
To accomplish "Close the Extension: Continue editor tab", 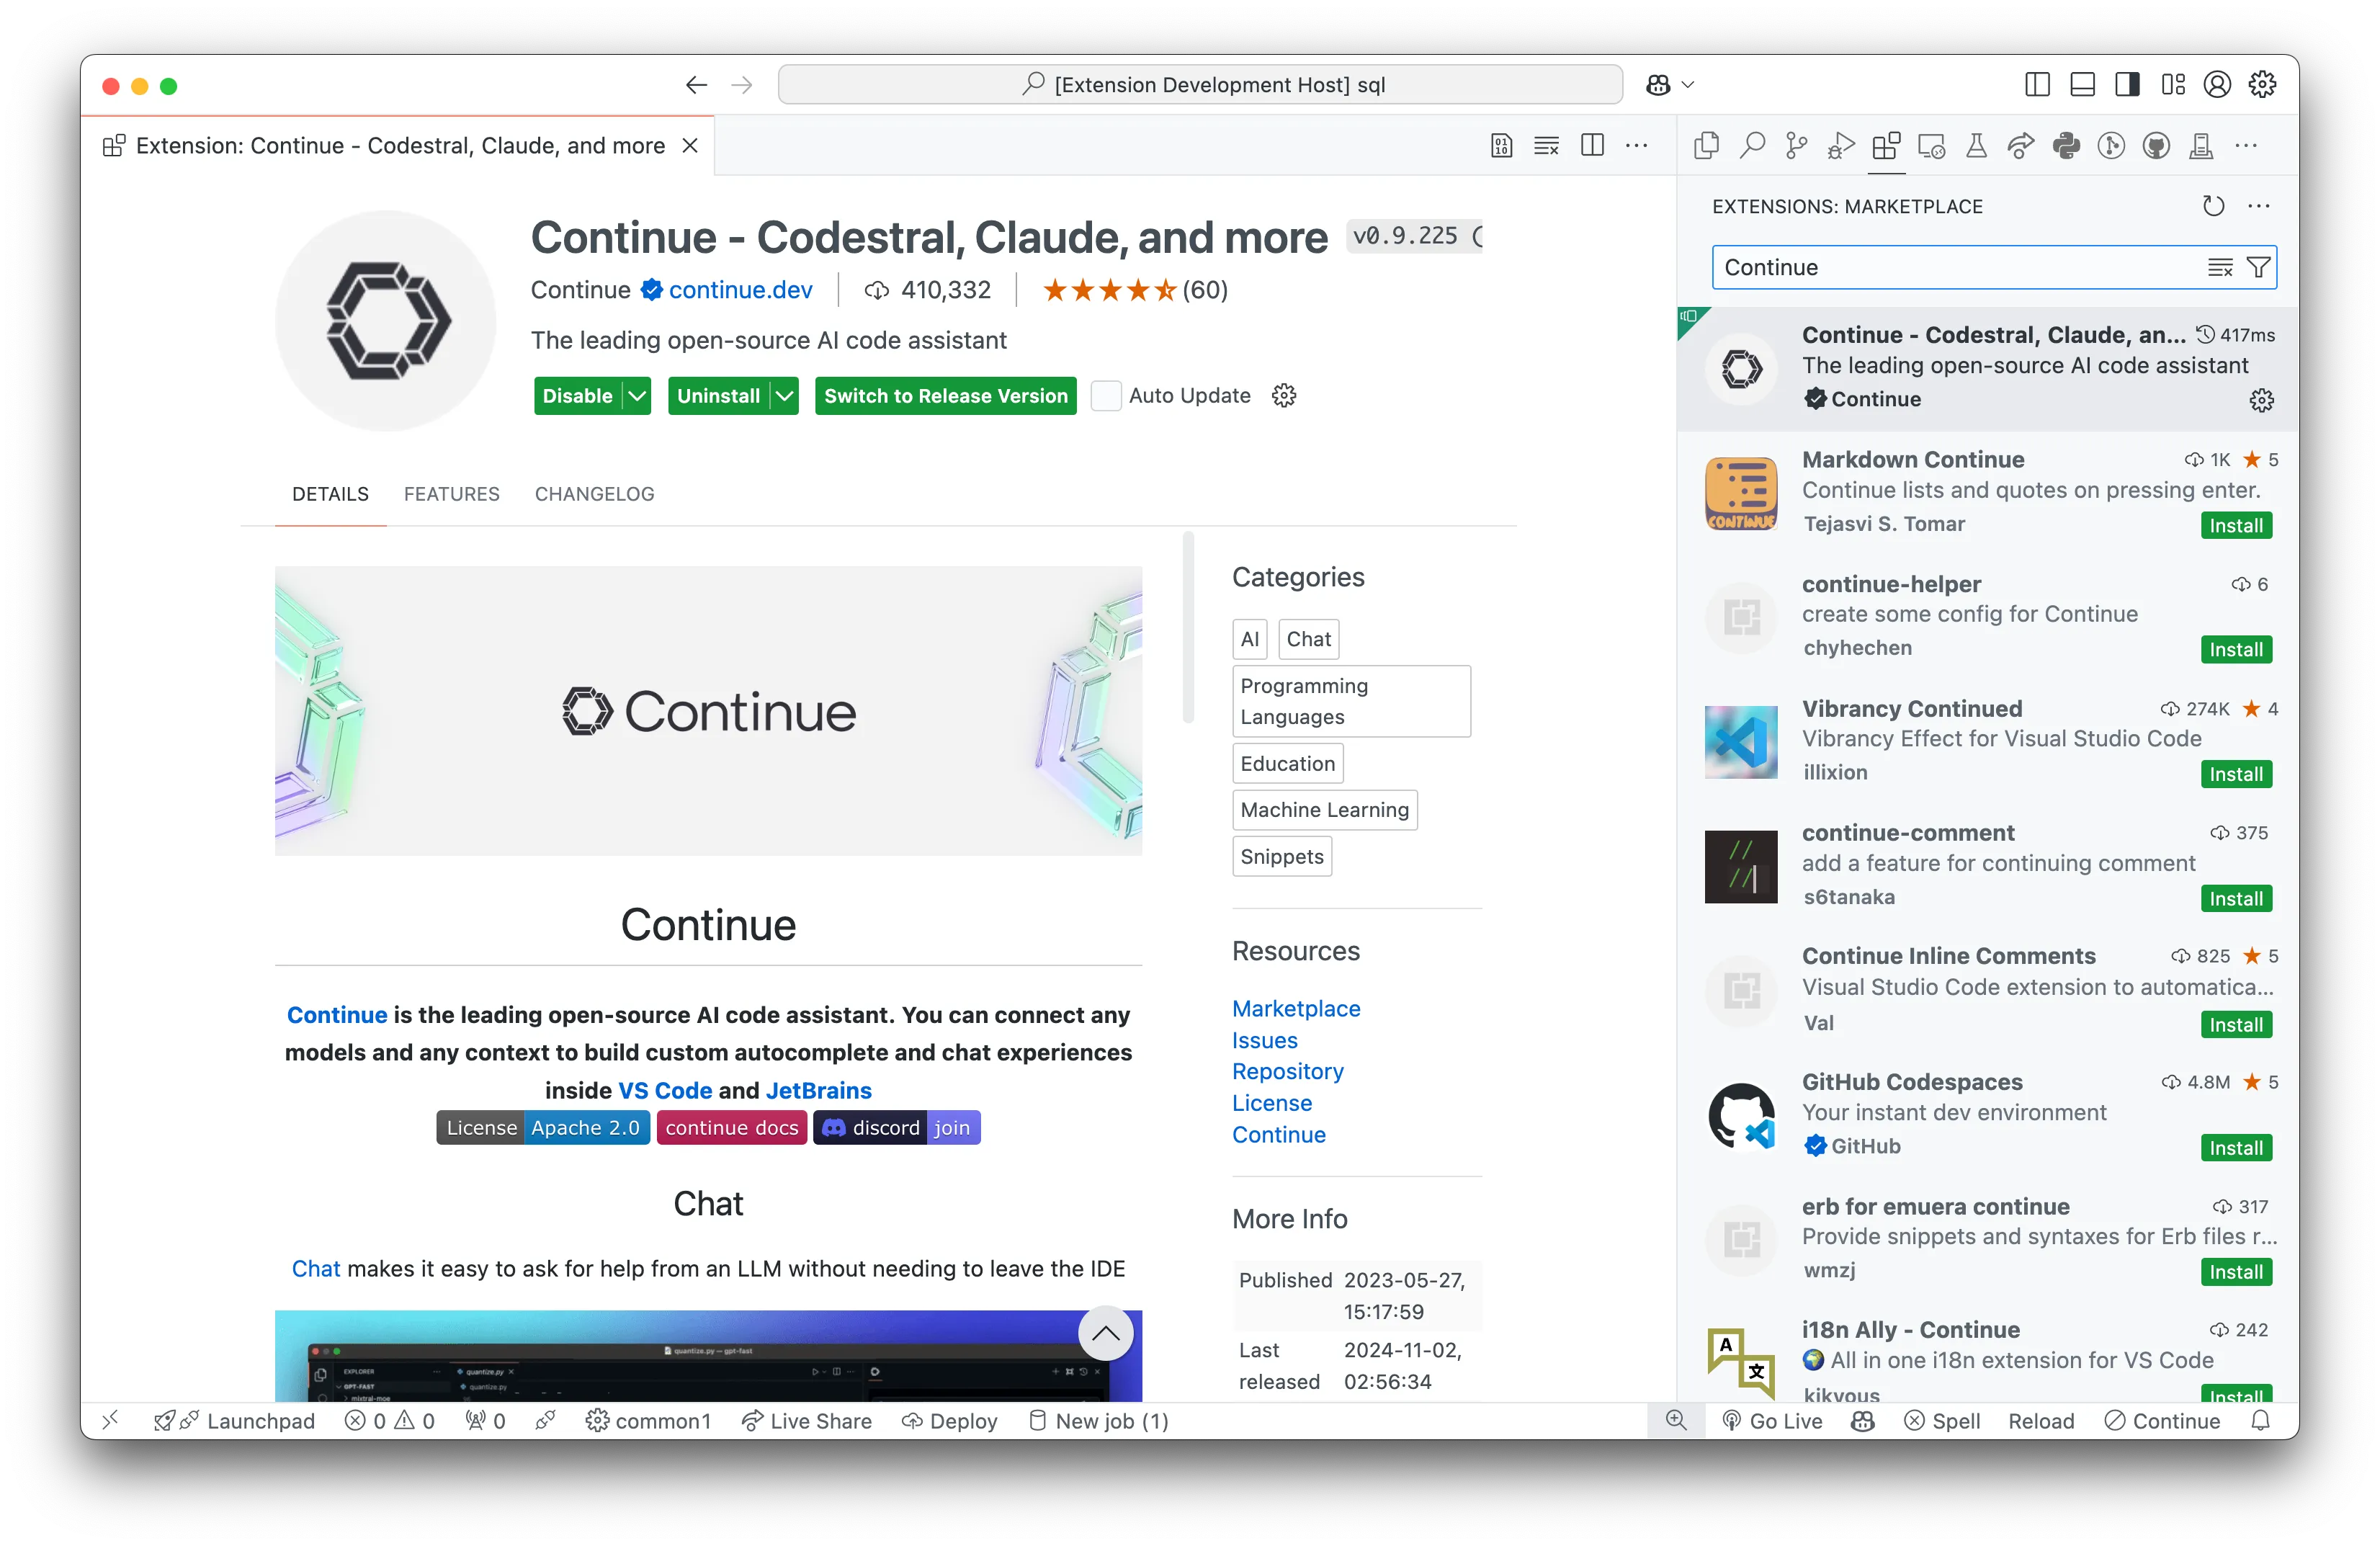I will pos(689,146).
